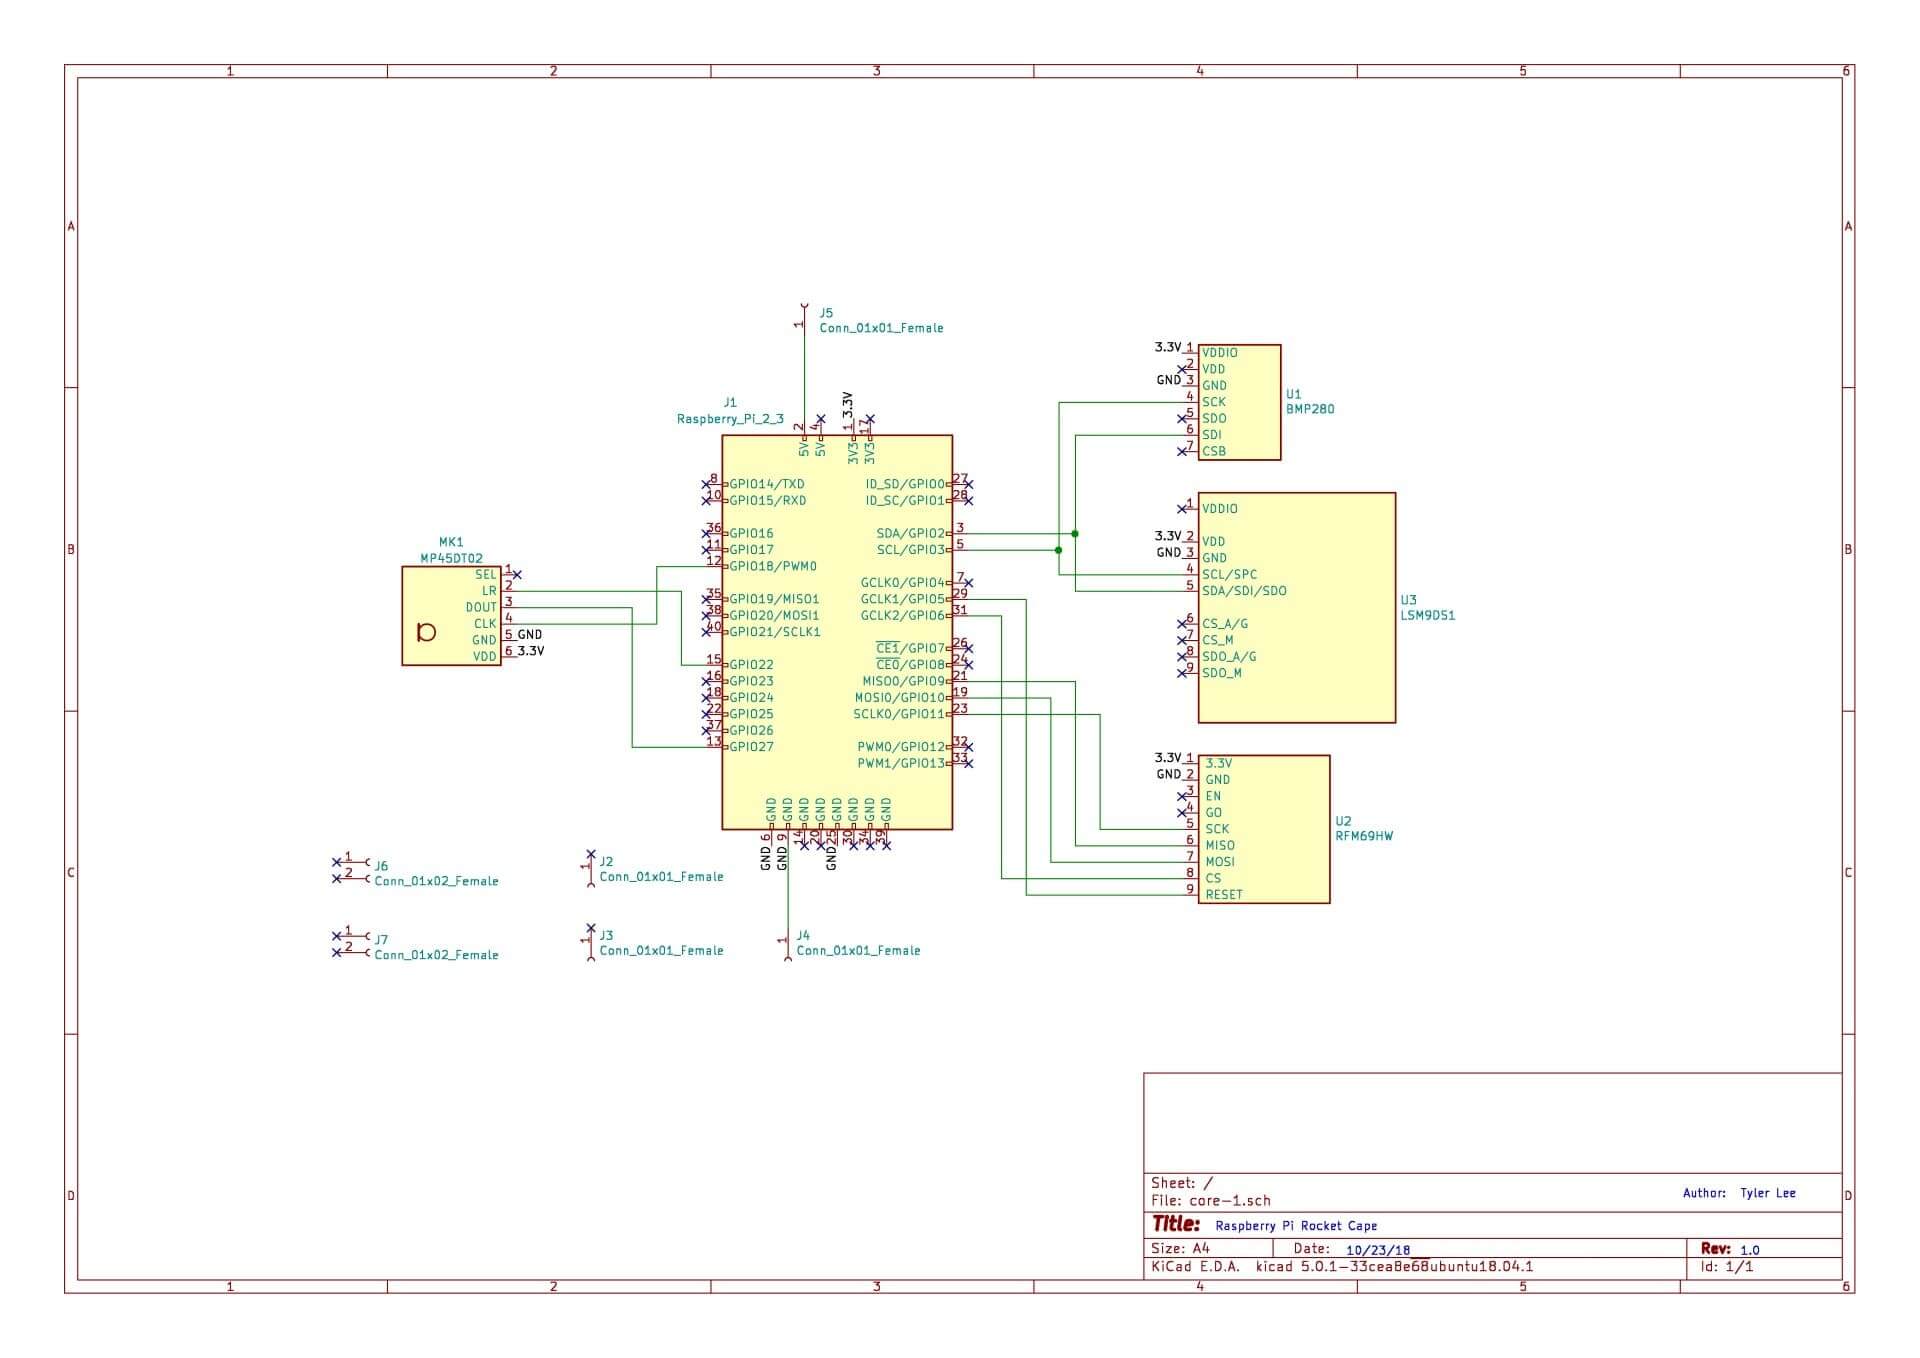This screenshot has height=1358, width=1920.
Task: Select the LSM9DS1 value label
Action: point(1428,616)
